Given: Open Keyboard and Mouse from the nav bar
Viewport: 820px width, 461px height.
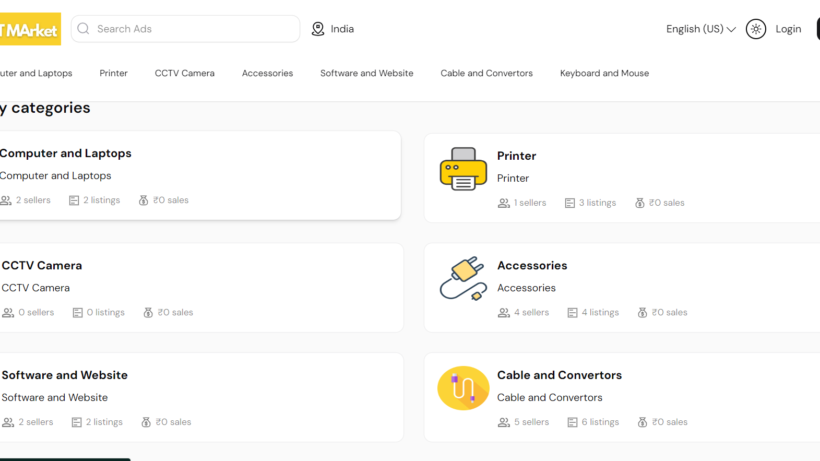Looking at the screenshot, I should coord(605,73).
